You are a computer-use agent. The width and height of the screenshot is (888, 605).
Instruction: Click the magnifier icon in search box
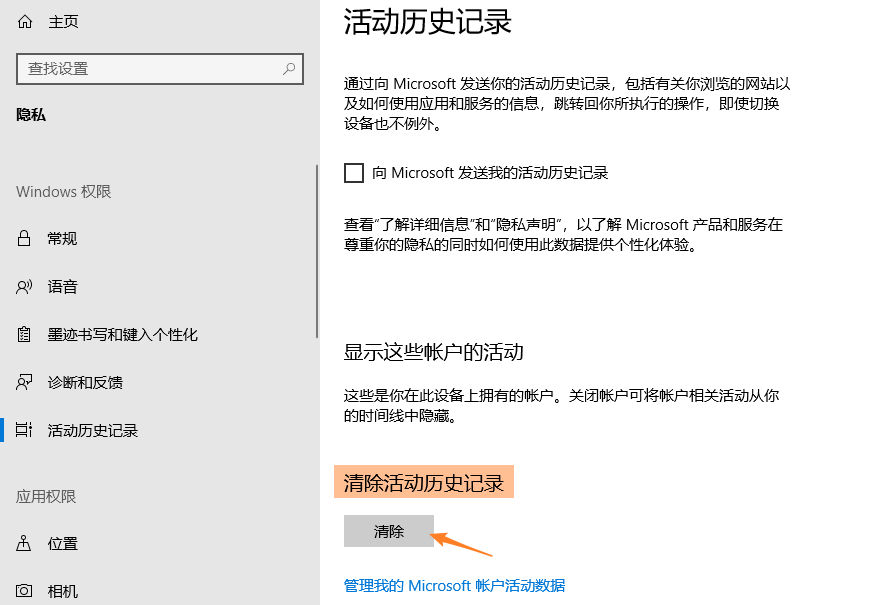coord(289,69)
